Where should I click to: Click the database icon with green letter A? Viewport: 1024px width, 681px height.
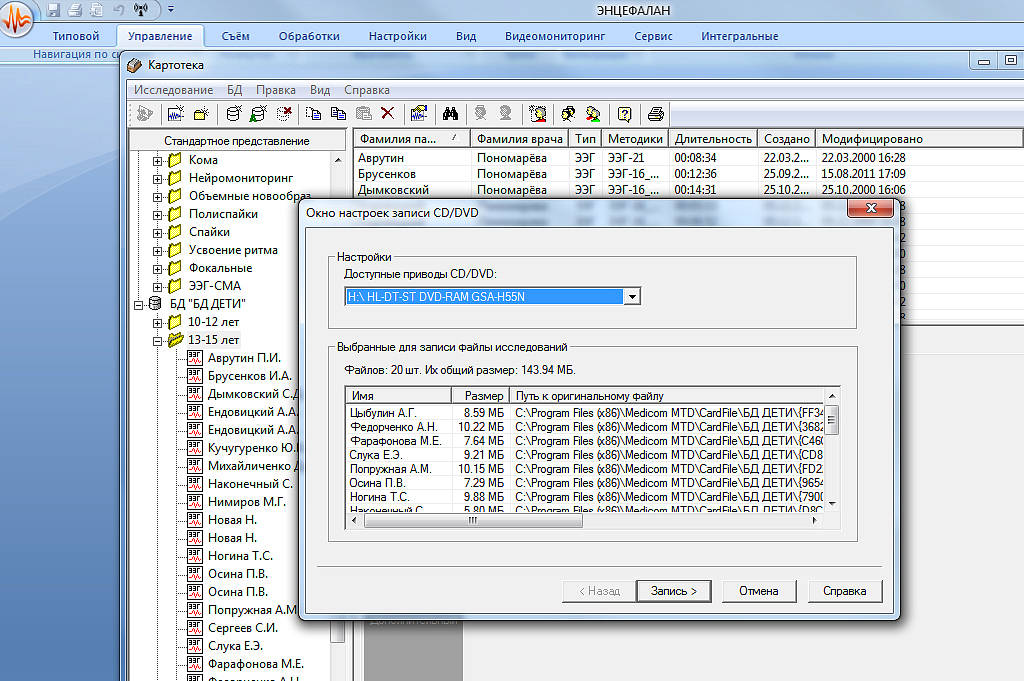point(259,114)
